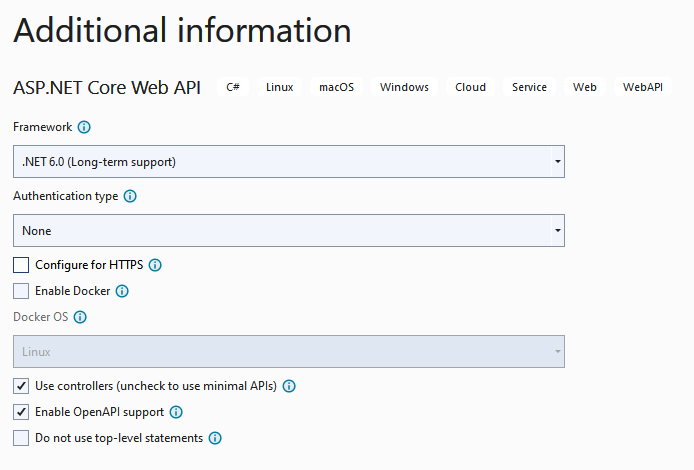Disable the Enable OpenAPI support checkbox

[x=21, y=412]
